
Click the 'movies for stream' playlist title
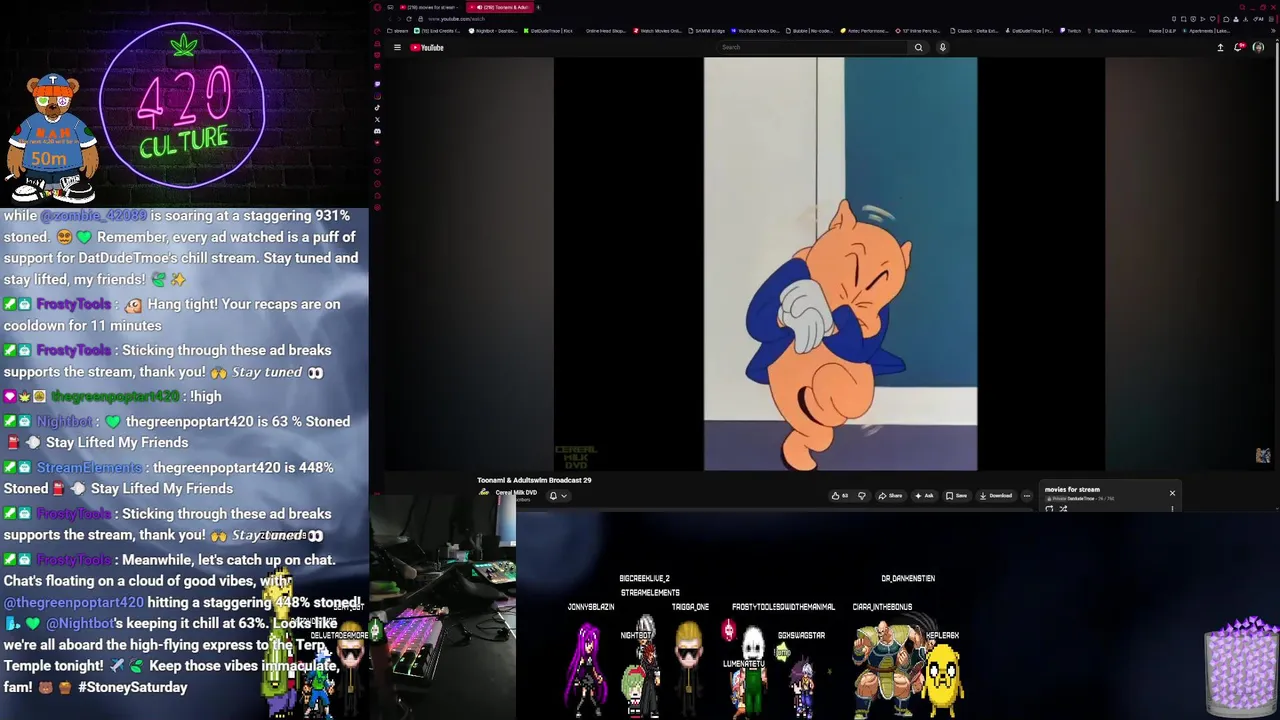[1072, 490]
